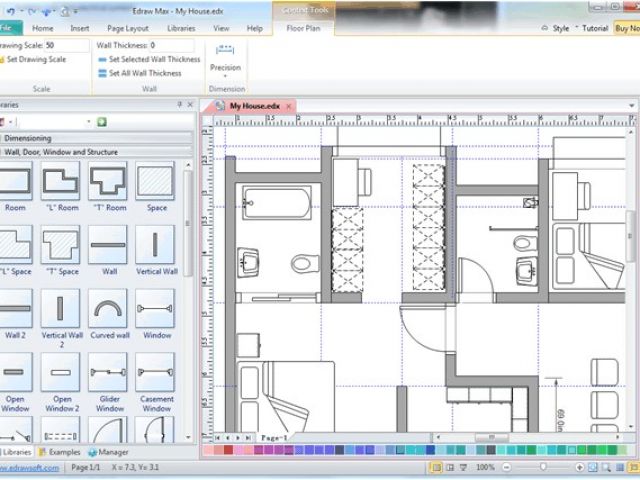The image size is (640, 480).
Task: Choose the Curved wall shape
Action: click(108, 312)
